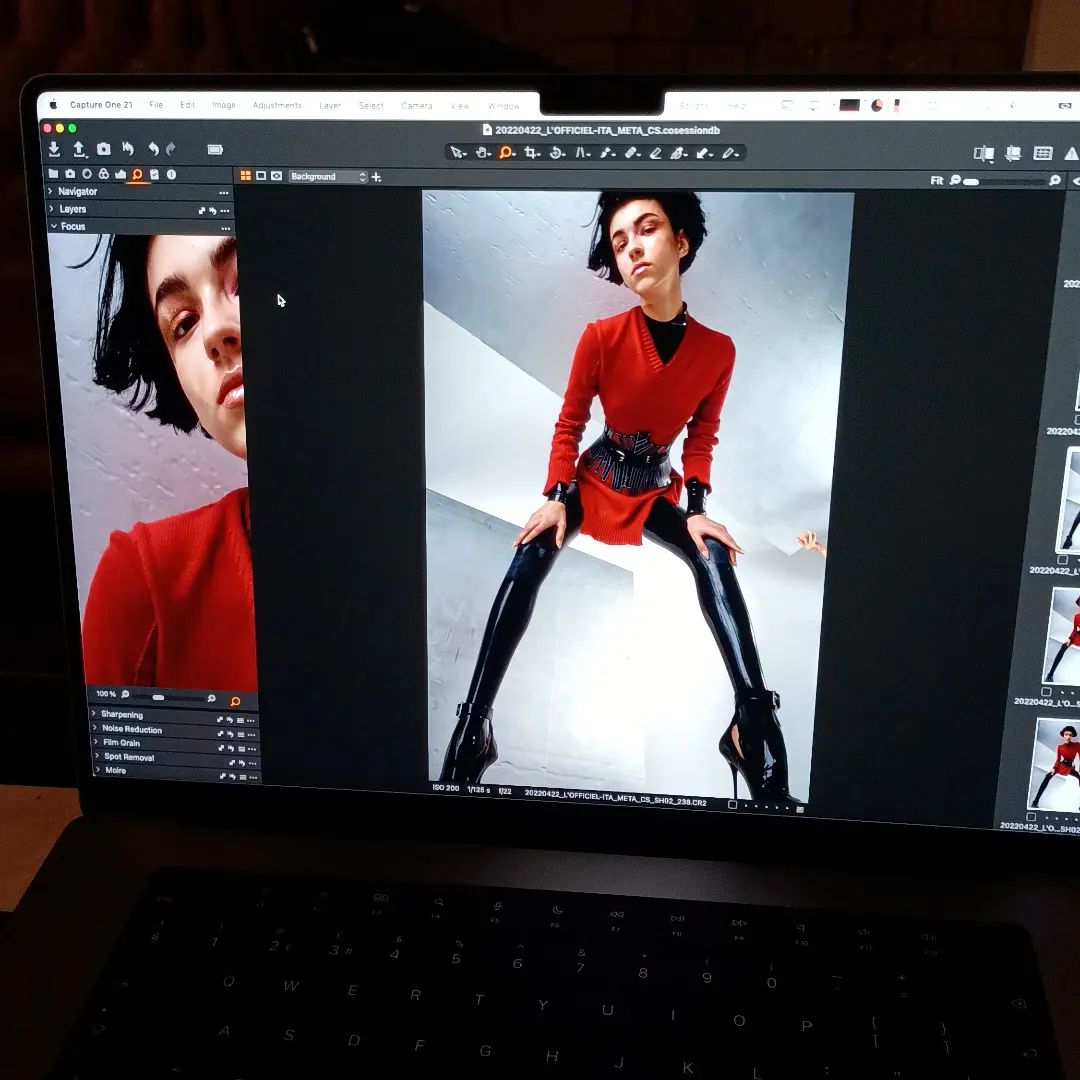This screenshot has height=1080, width=1080.
Task: Open the Background layer dropdown
Action: click(x=328, y=177)
